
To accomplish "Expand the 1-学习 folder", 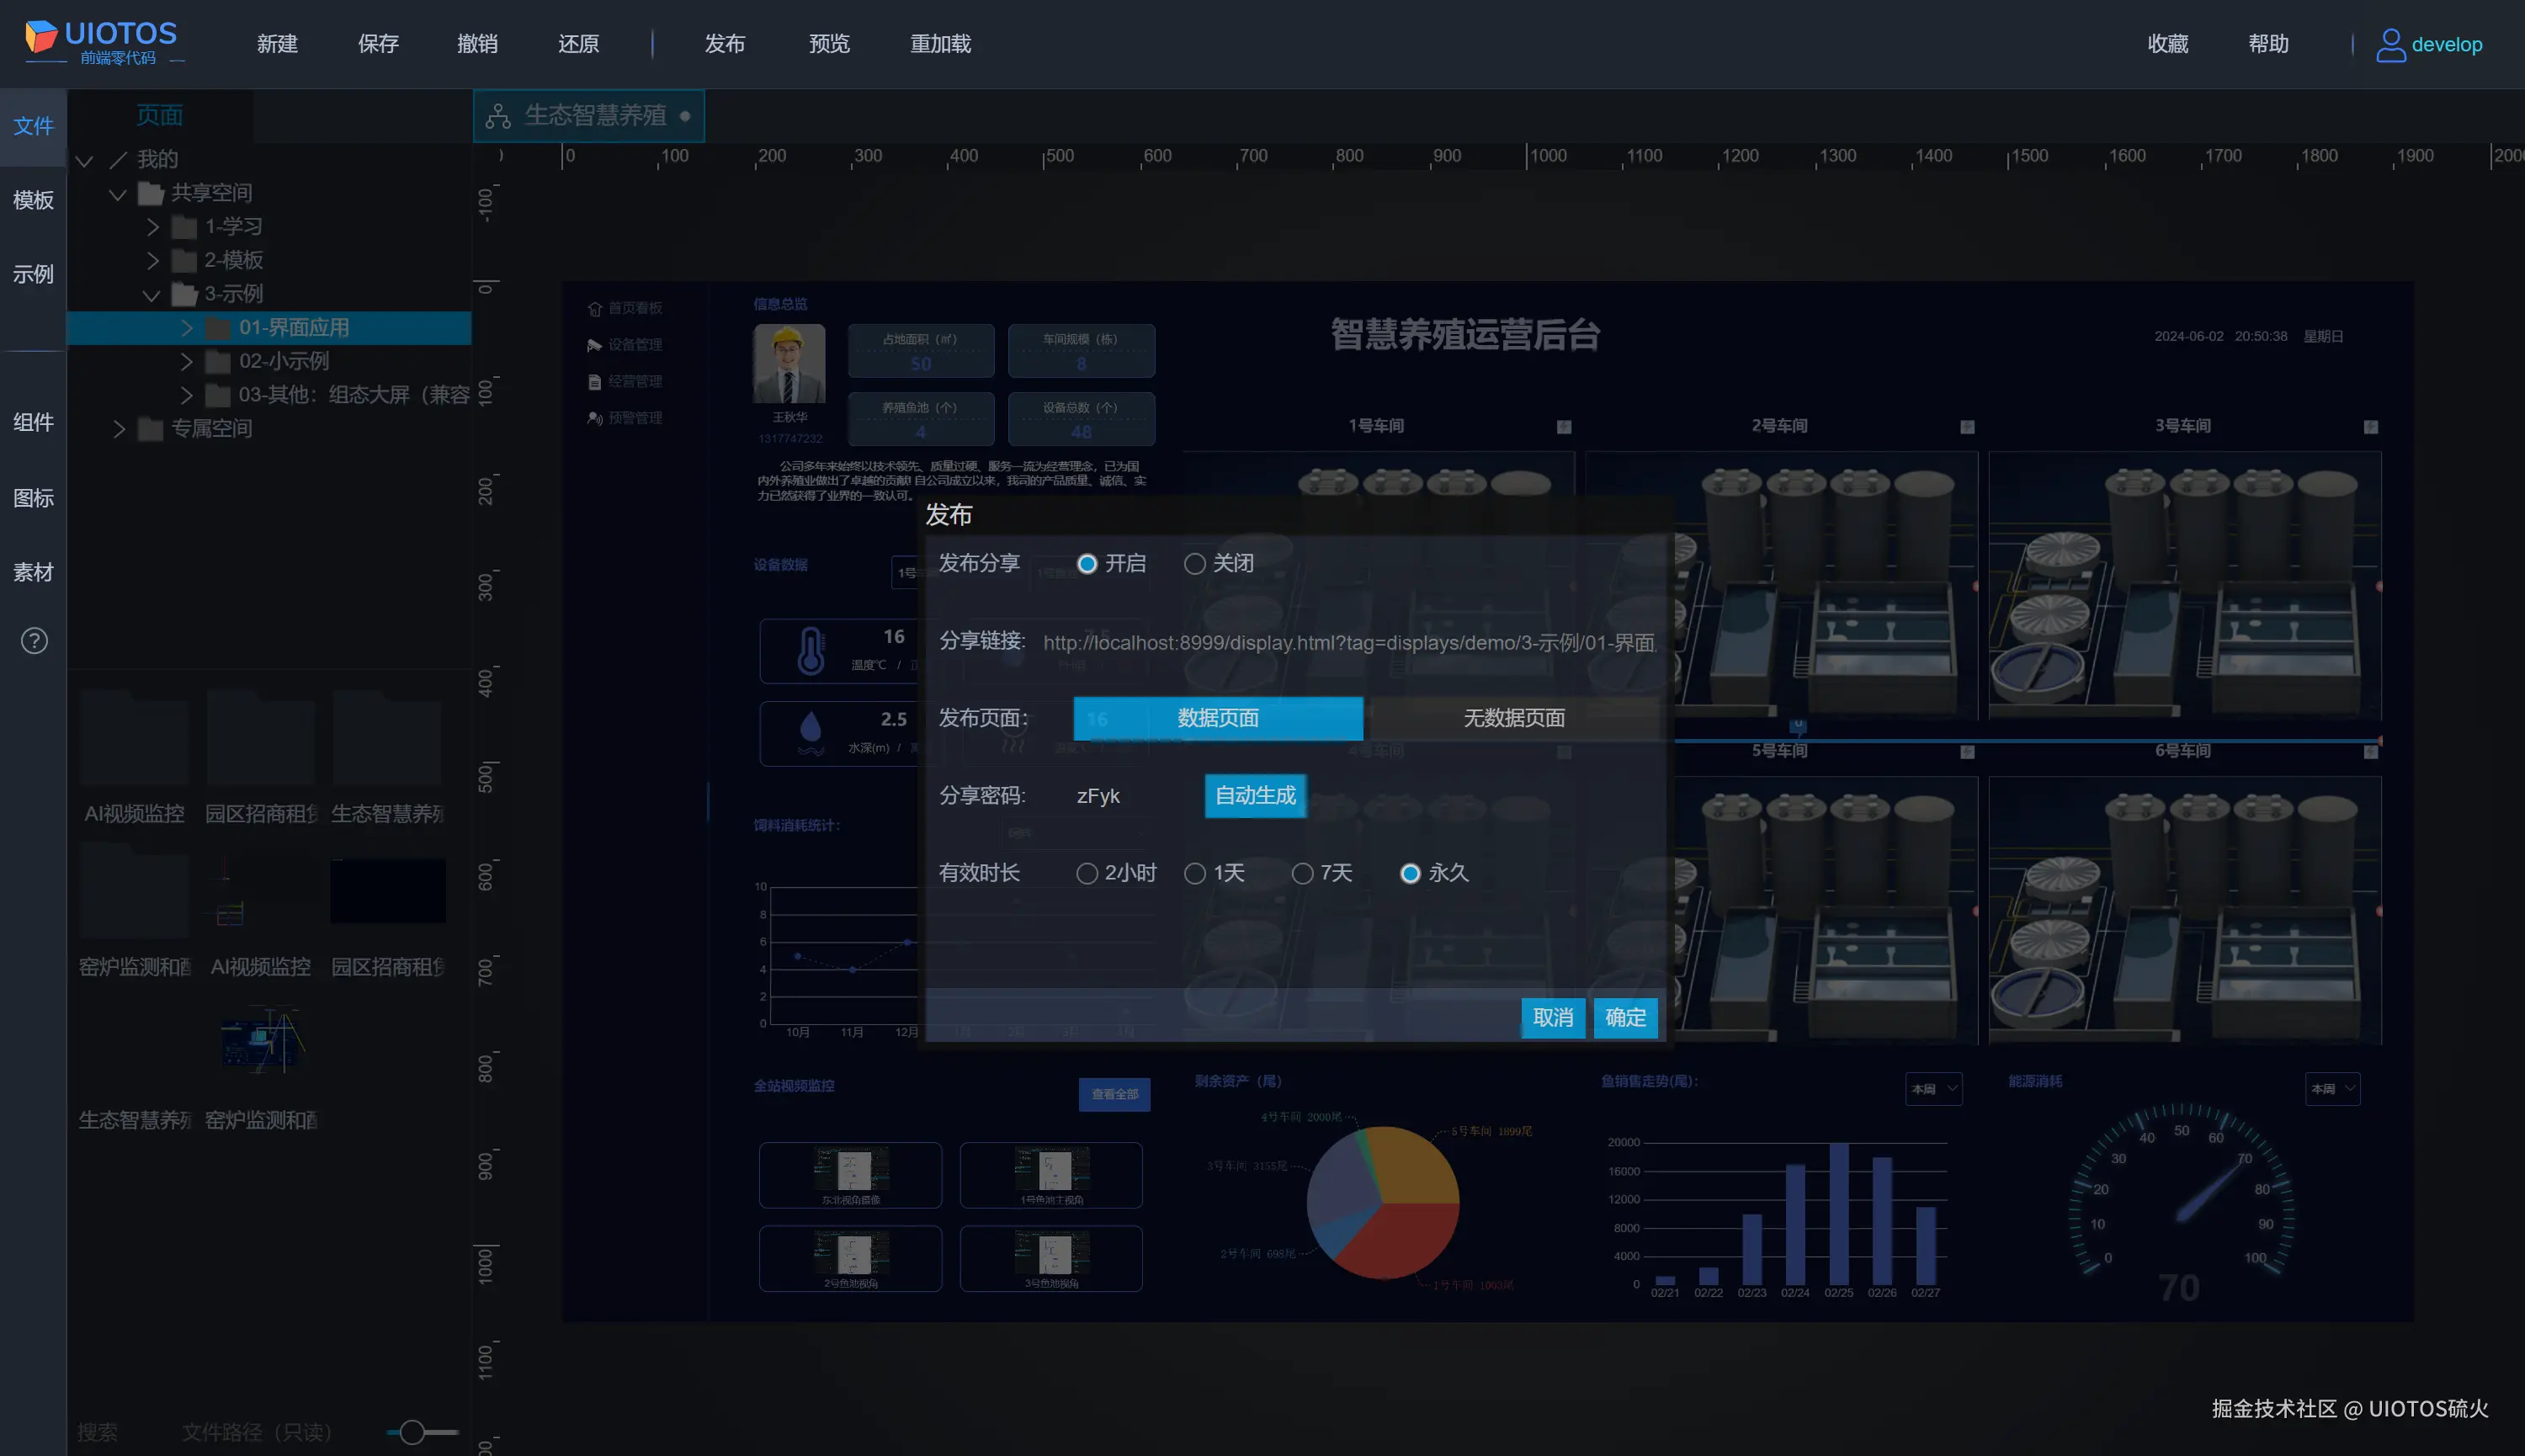I will [x=153, y=227].
